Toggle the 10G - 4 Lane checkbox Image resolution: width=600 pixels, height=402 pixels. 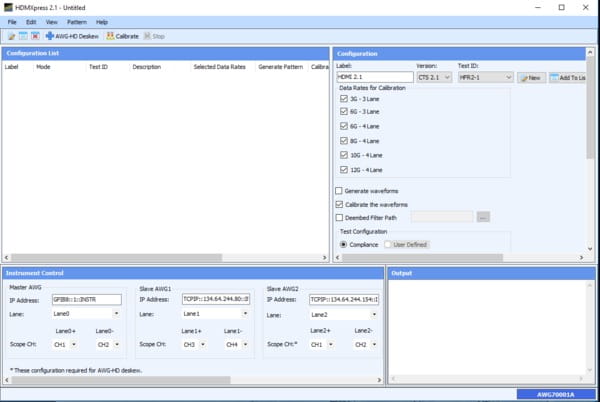(x=344, y=155)
